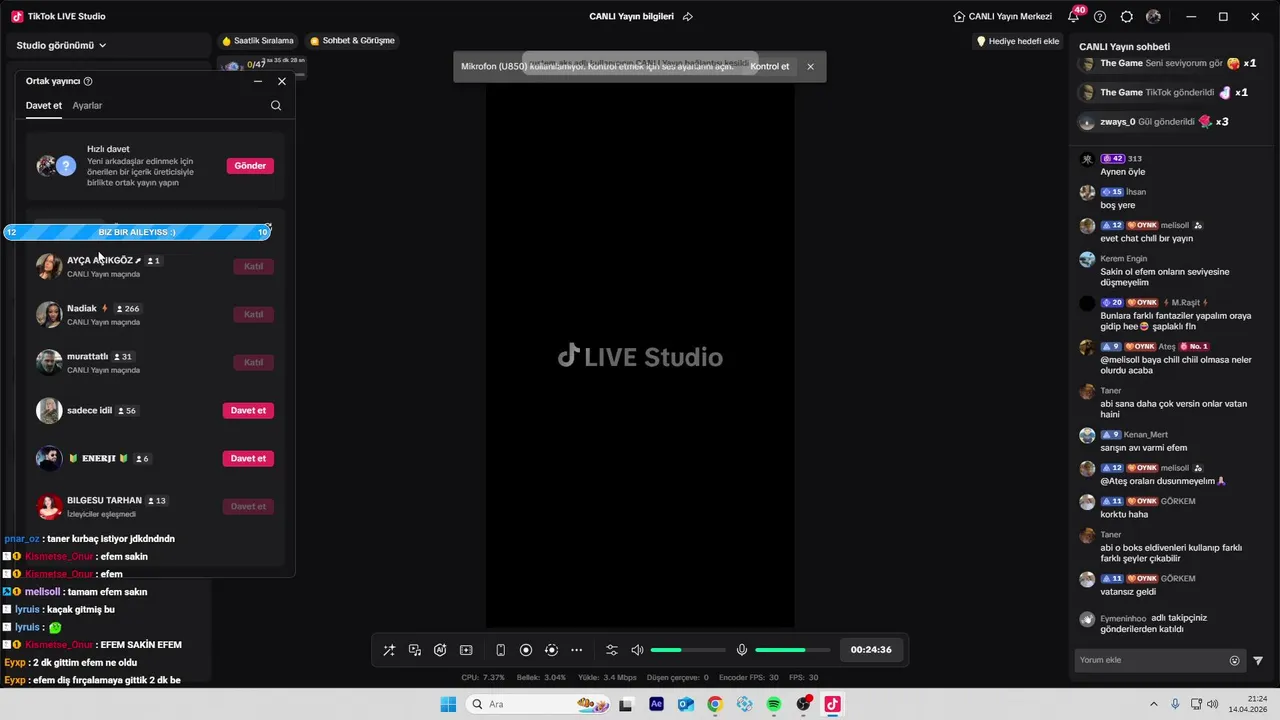Click Katıl next to murattatlı

click(254, 362)
